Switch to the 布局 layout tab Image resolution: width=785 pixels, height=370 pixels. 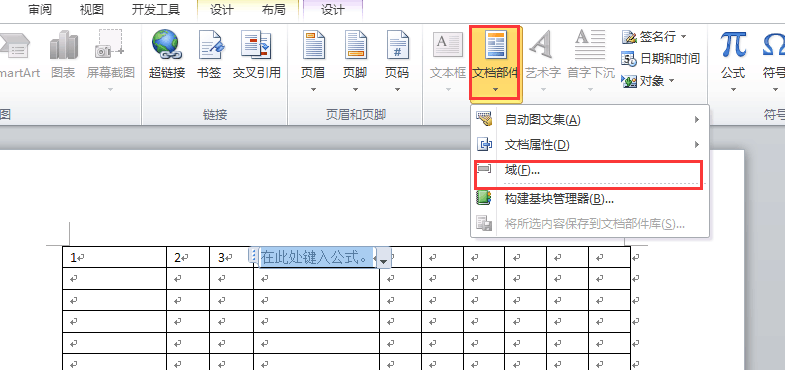pos(273,10)
